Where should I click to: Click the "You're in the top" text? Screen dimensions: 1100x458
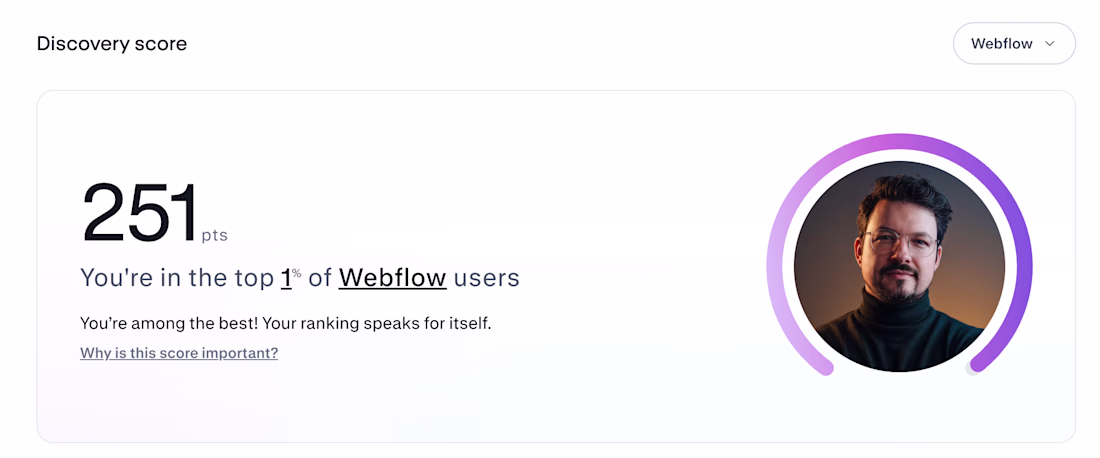coord(177,278)
